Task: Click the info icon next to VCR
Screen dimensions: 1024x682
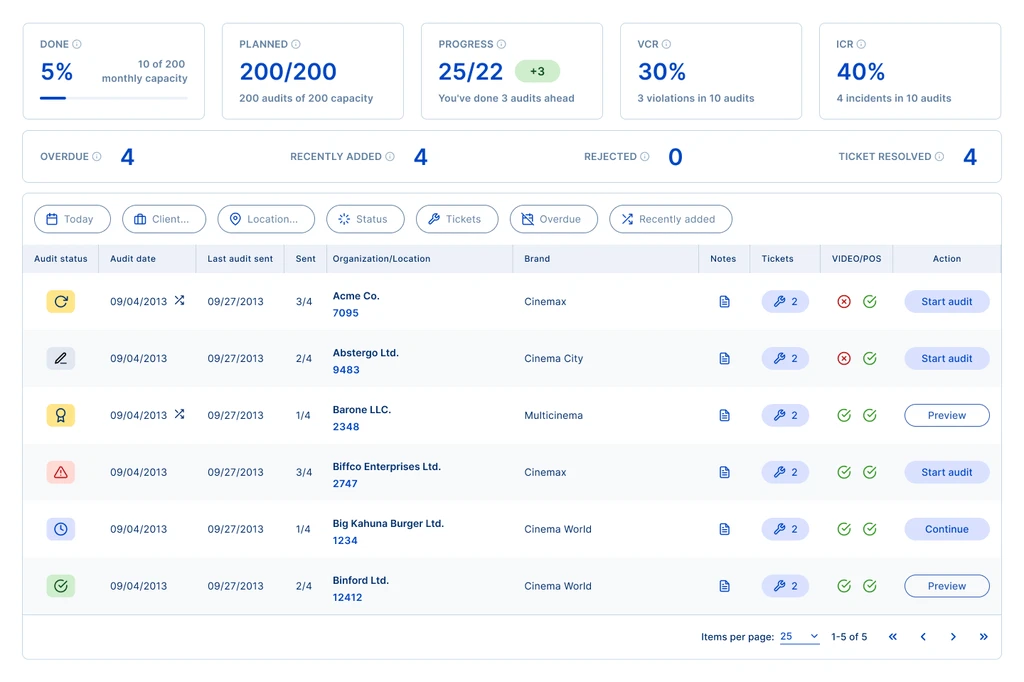Action: tap(666, 44)
